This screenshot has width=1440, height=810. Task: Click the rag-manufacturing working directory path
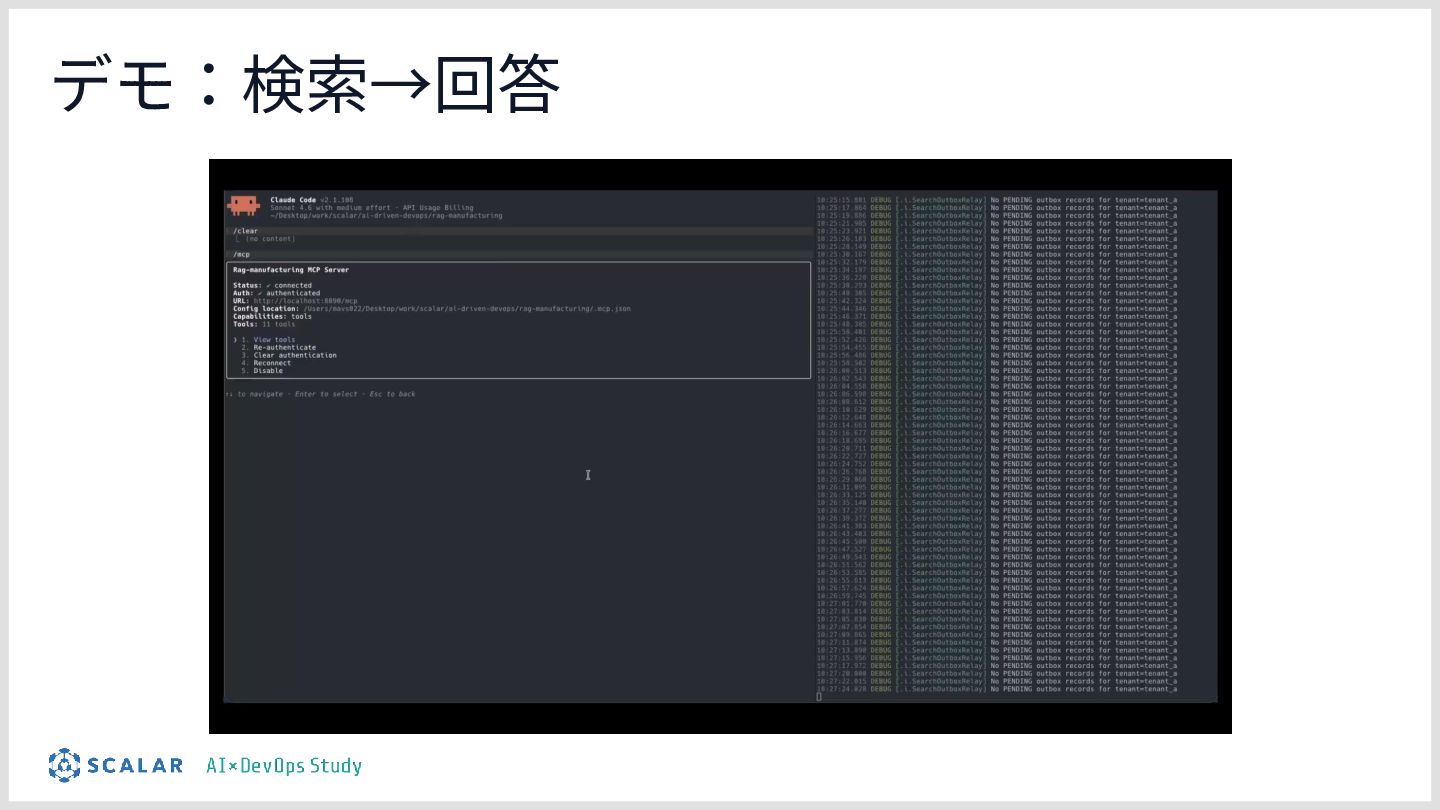pos(386,216)
